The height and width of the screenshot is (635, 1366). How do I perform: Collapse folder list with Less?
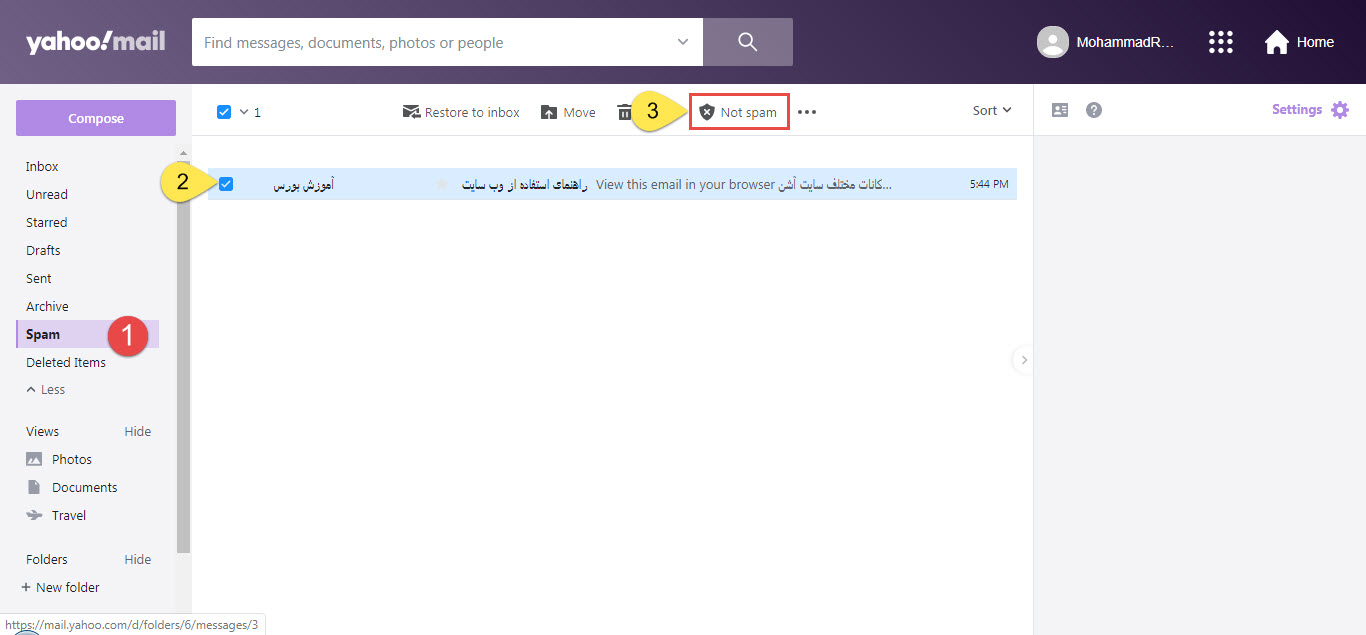tap(45, 390)
